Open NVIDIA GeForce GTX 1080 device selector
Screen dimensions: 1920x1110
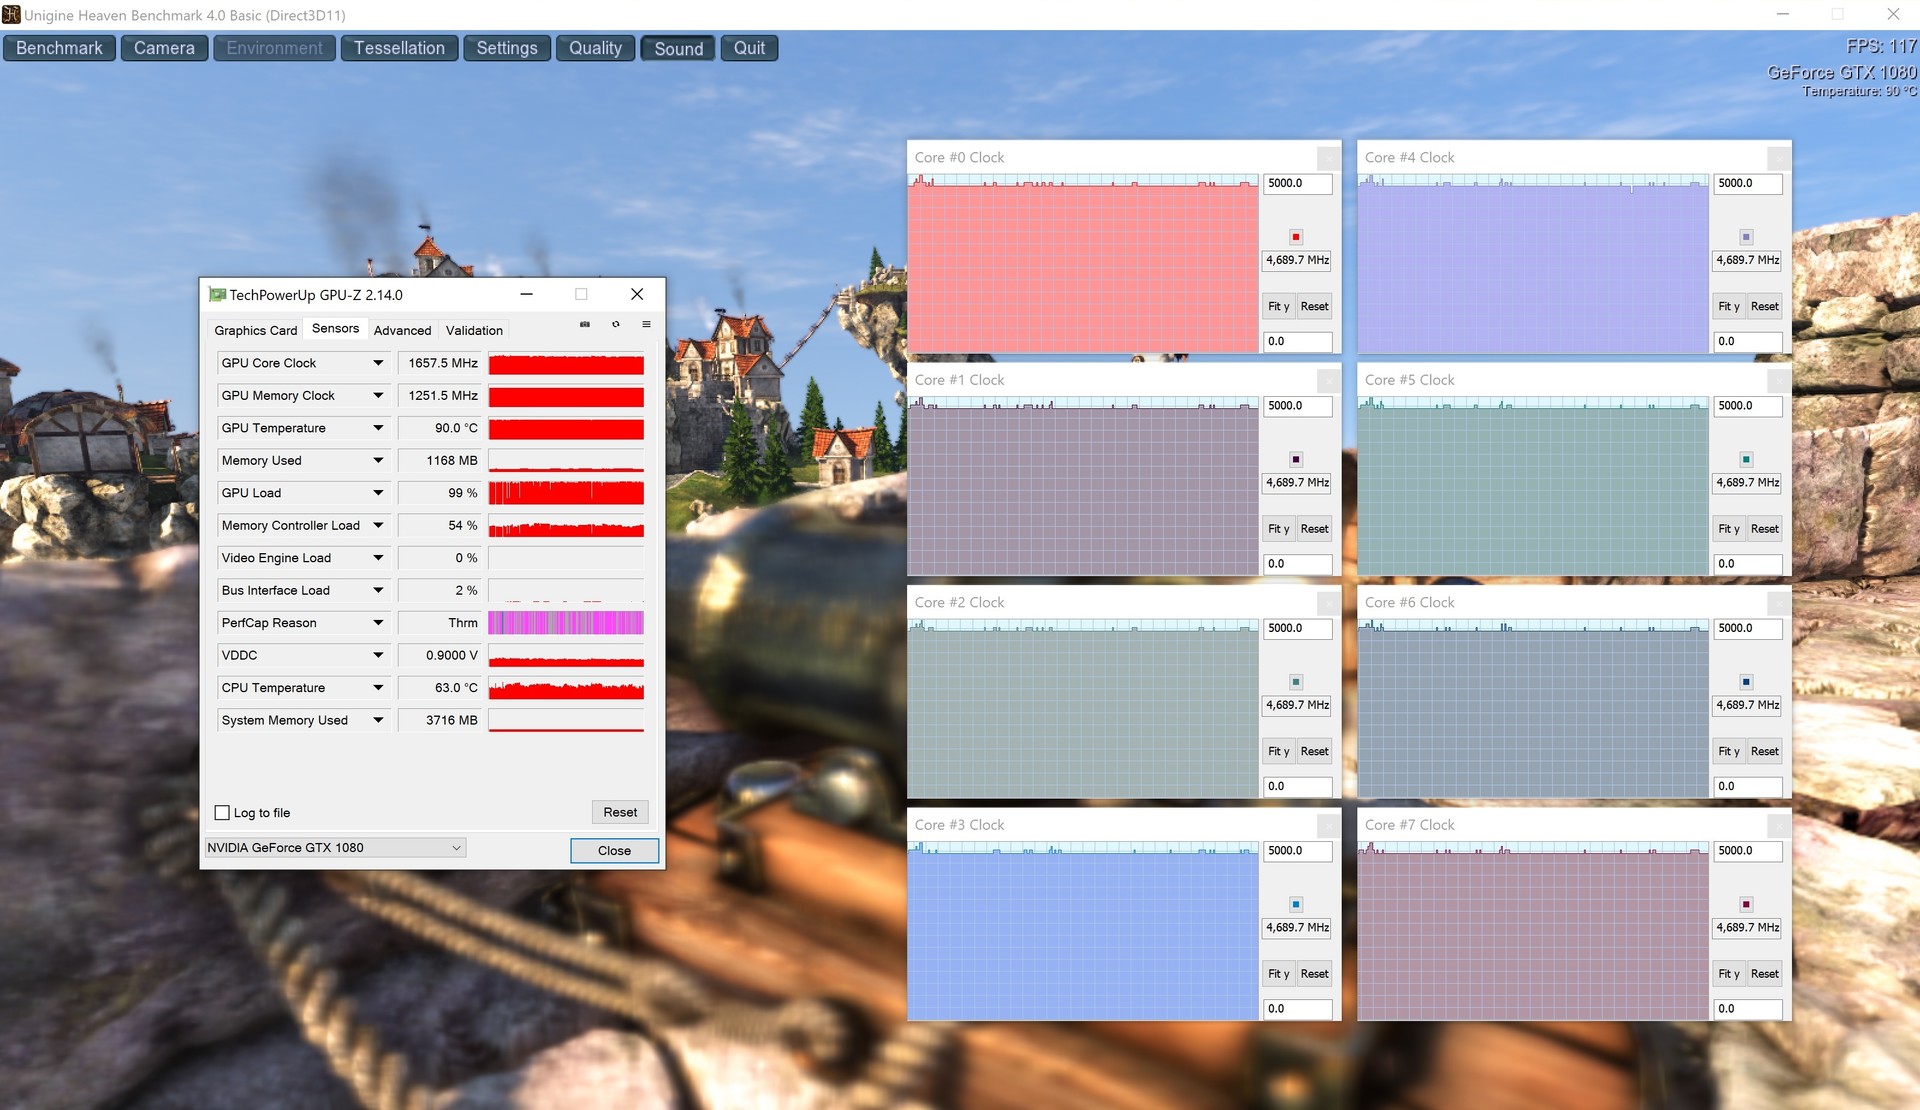tap(335, 848)
